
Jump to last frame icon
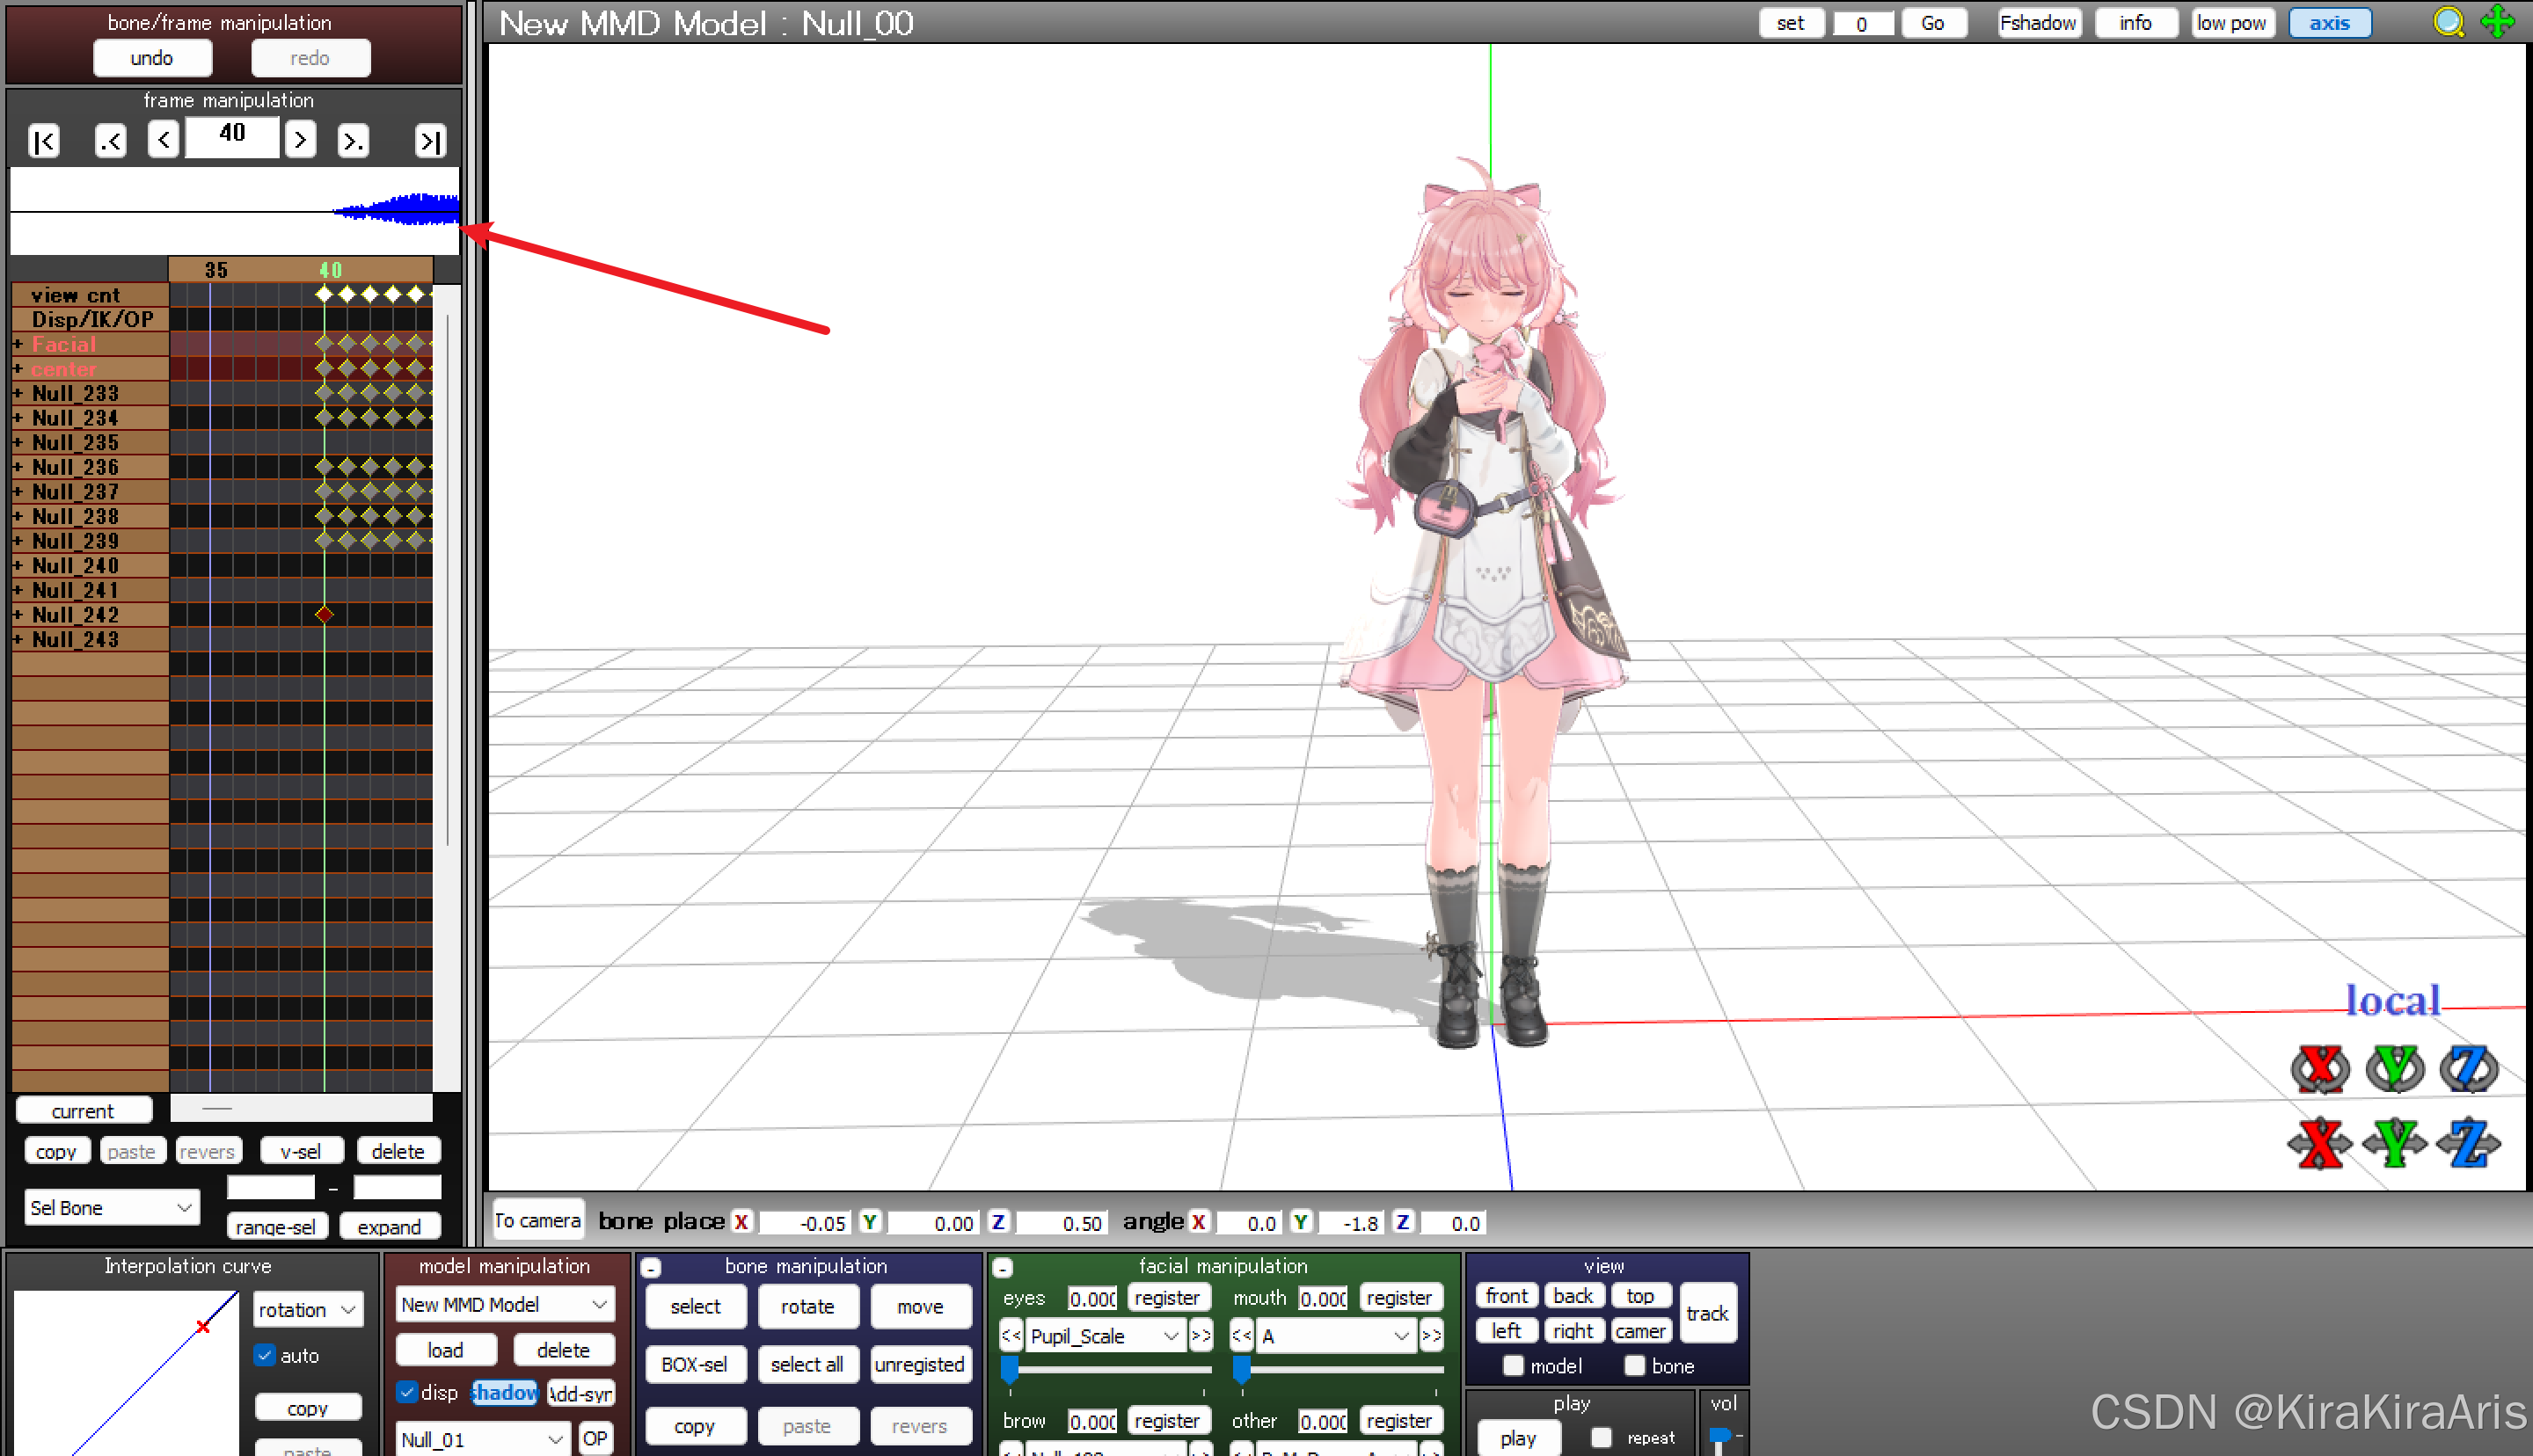point(430,141)
